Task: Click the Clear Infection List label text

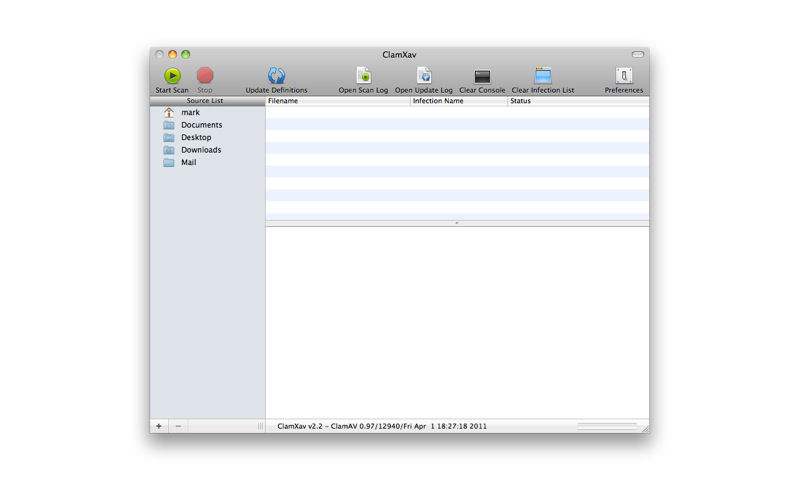Action: (543, 90)
